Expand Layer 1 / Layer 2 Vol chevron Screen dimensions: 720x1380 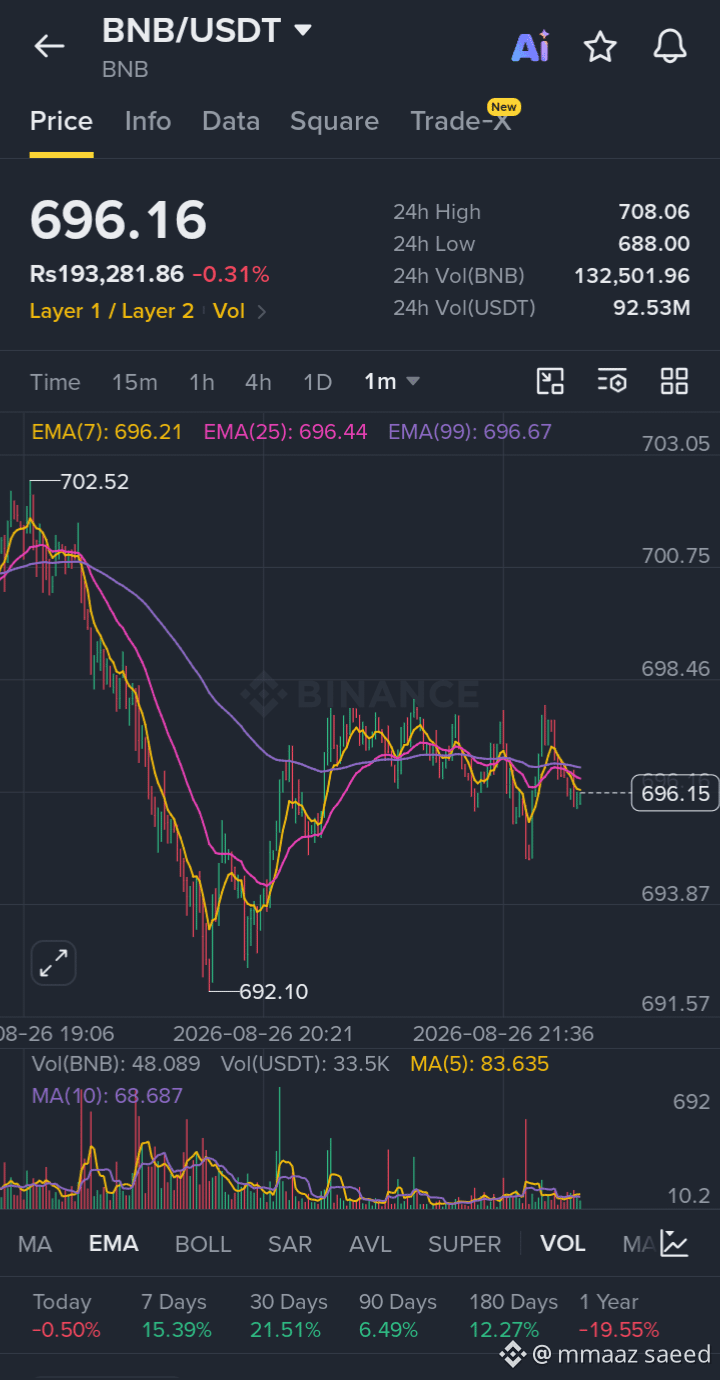coord(262,312)
